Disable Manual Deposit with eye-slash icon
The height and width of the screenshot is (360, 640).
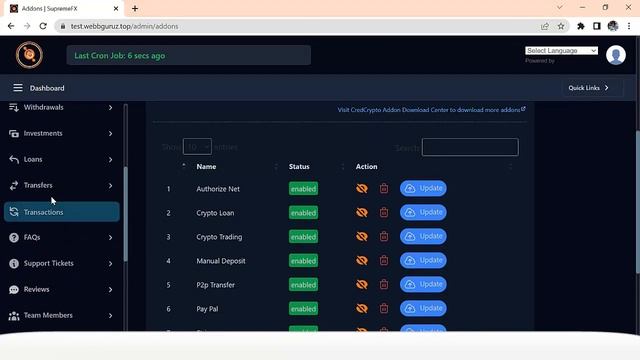tap(362, 260)
